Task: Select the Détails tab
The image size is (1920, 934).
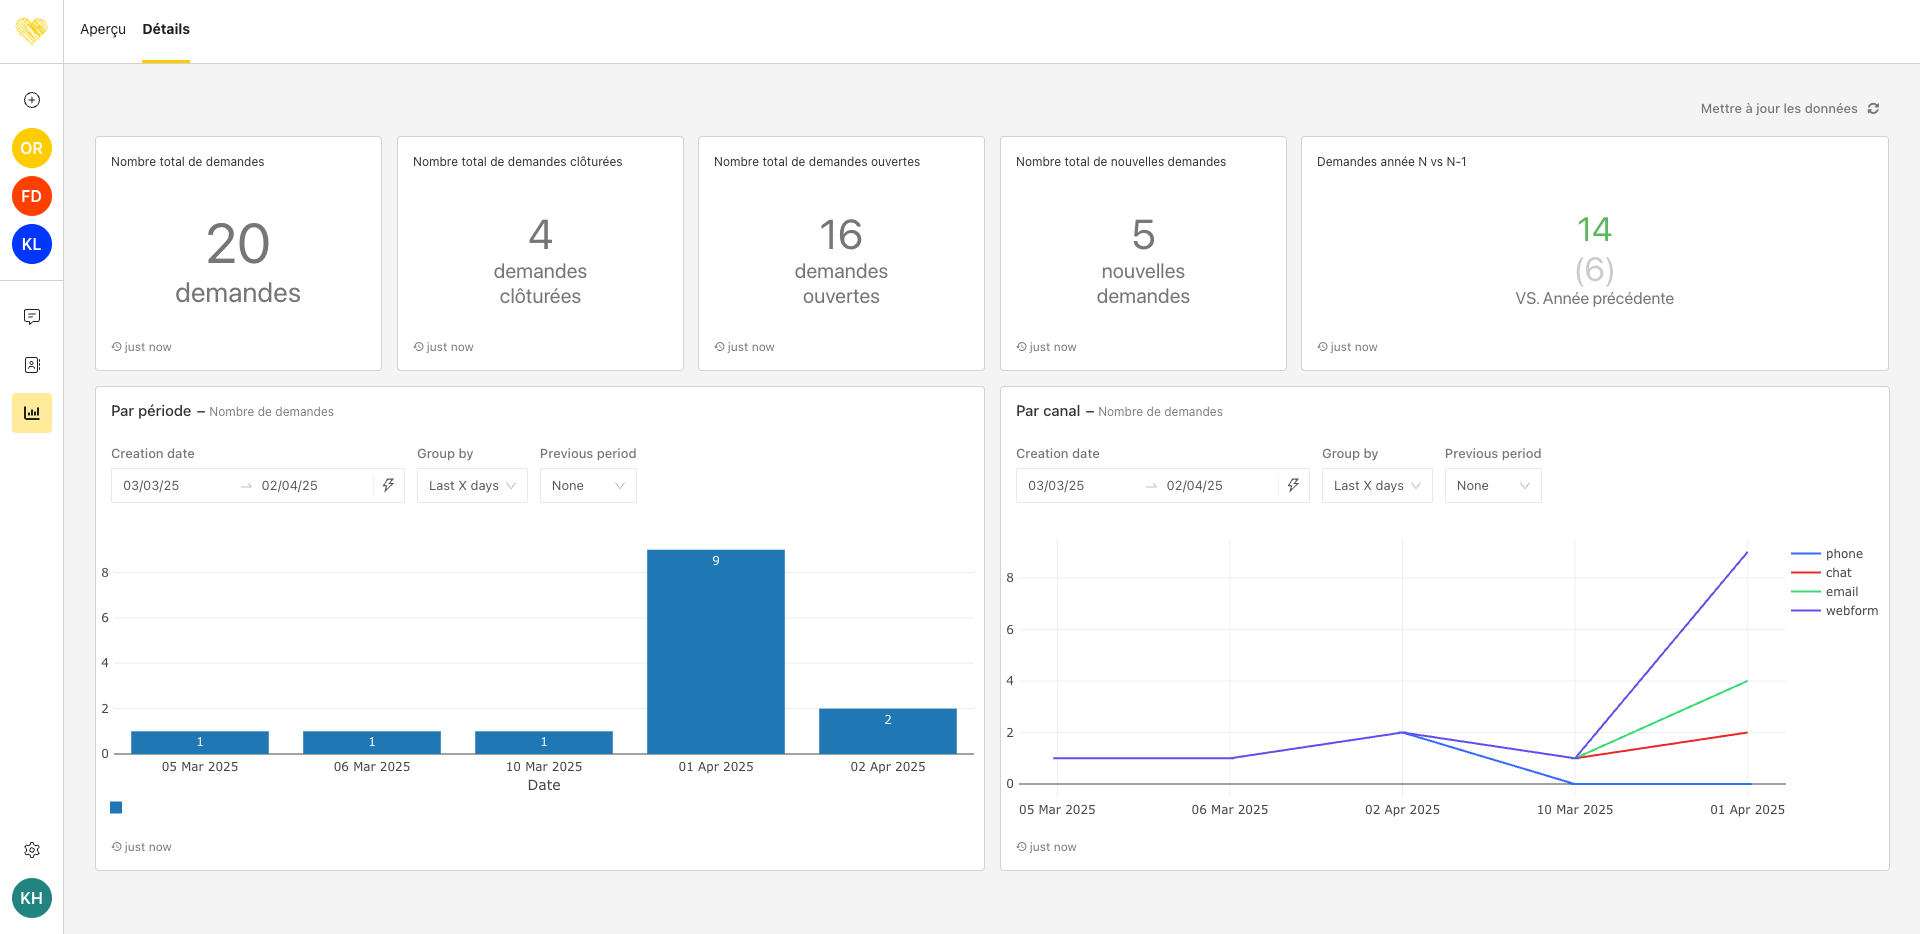Action: coord(166,30)
